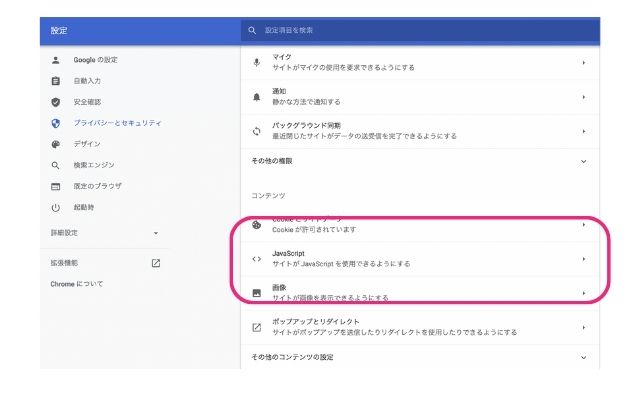The image size is (640, 396).
Task: Open Cookie が許可されています row
Action: tap(420, 225)
